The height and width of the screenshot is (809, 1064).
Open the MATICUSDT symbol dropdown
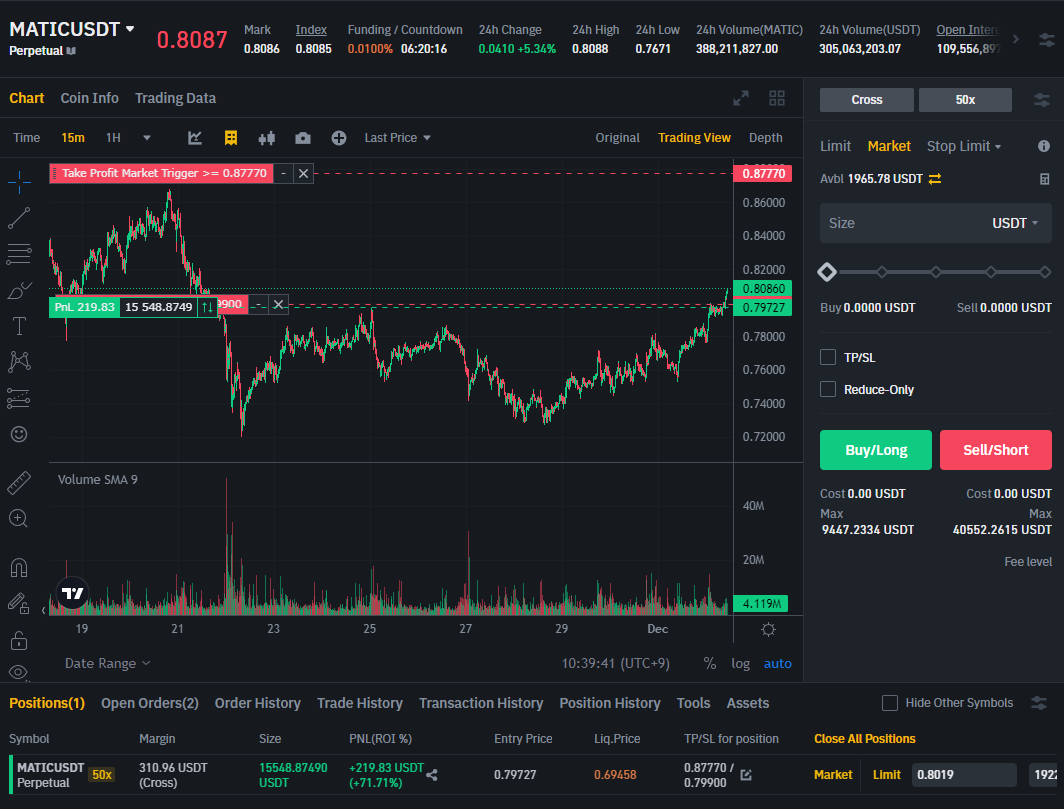pos(130,29)
